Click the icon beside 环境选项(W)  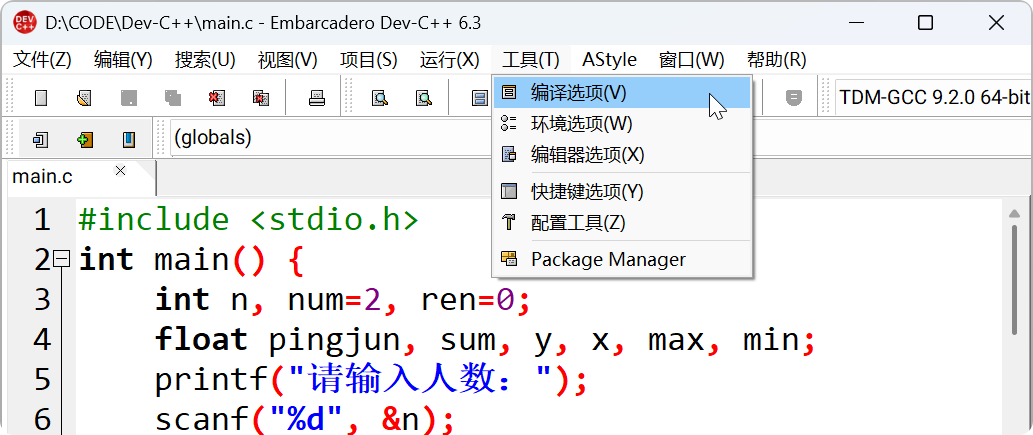509,123
